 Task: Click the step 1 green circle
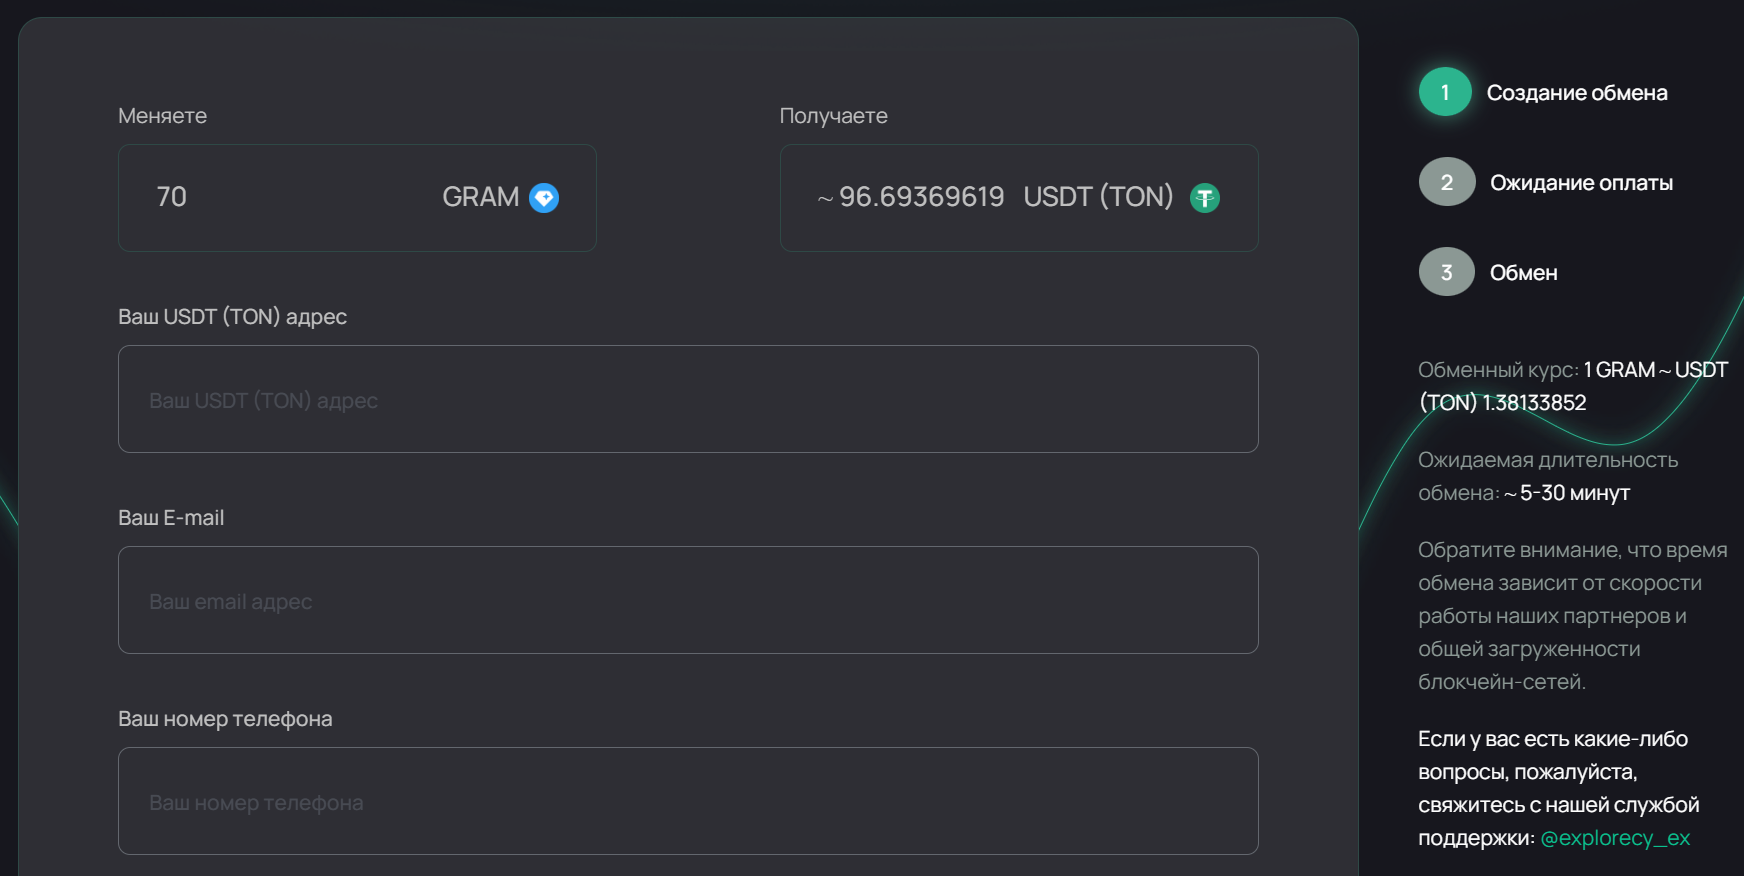coord(1445,92)
